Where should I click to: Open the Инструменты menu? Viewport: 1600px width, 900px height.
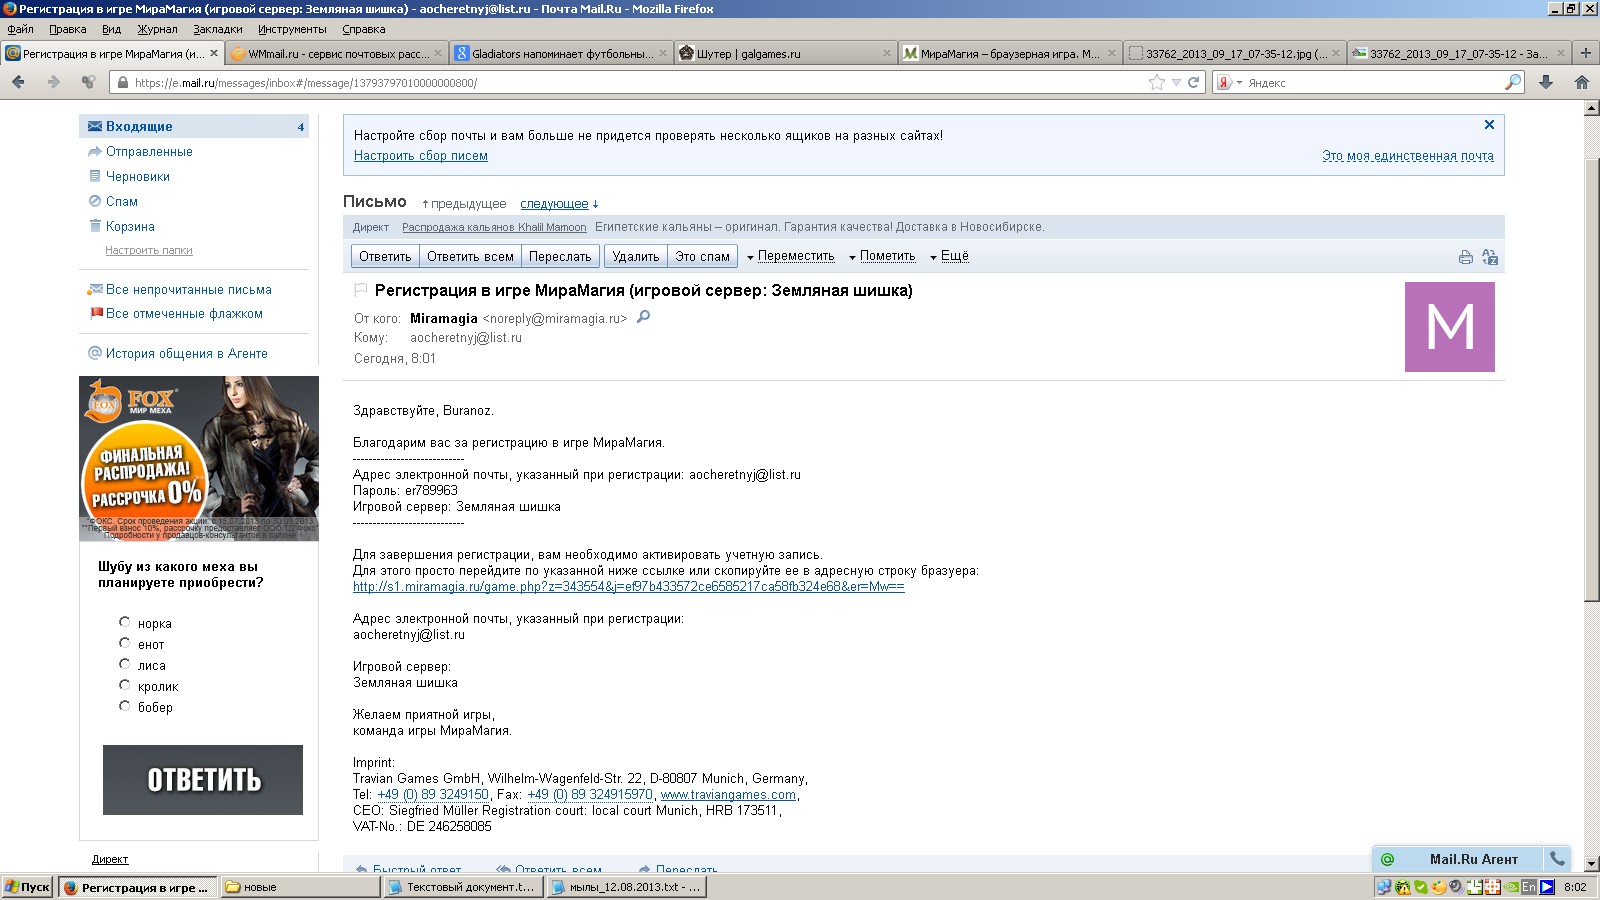point(292,29)
